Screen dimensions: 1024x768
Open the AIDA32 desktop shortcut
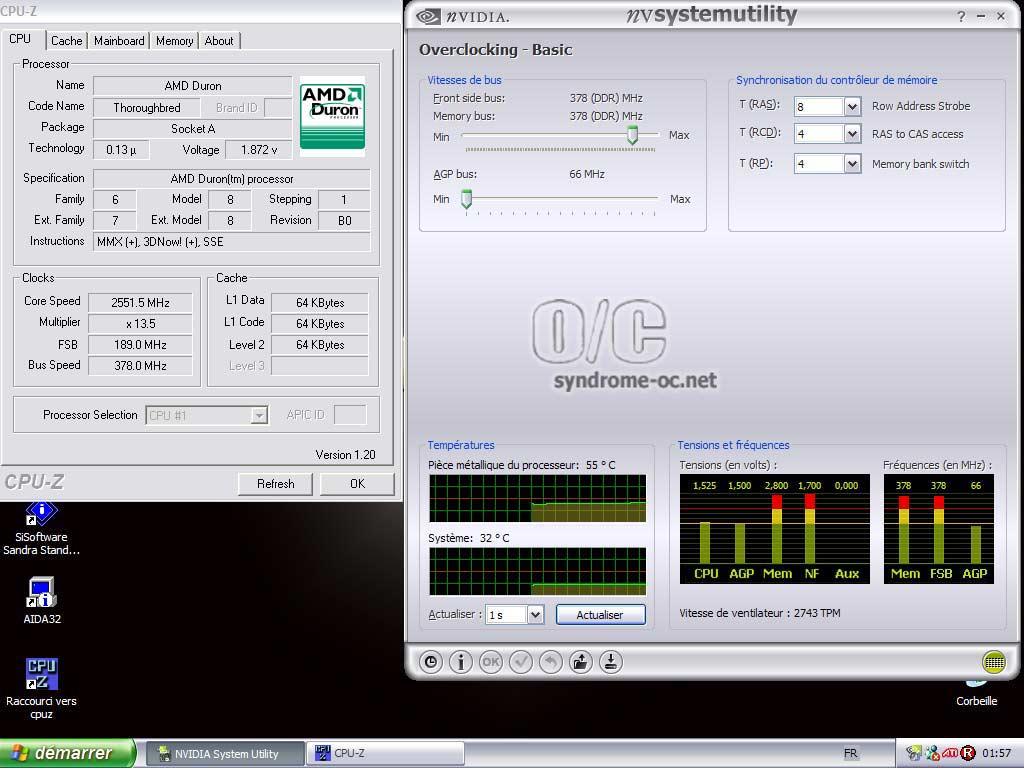point(42,601)
